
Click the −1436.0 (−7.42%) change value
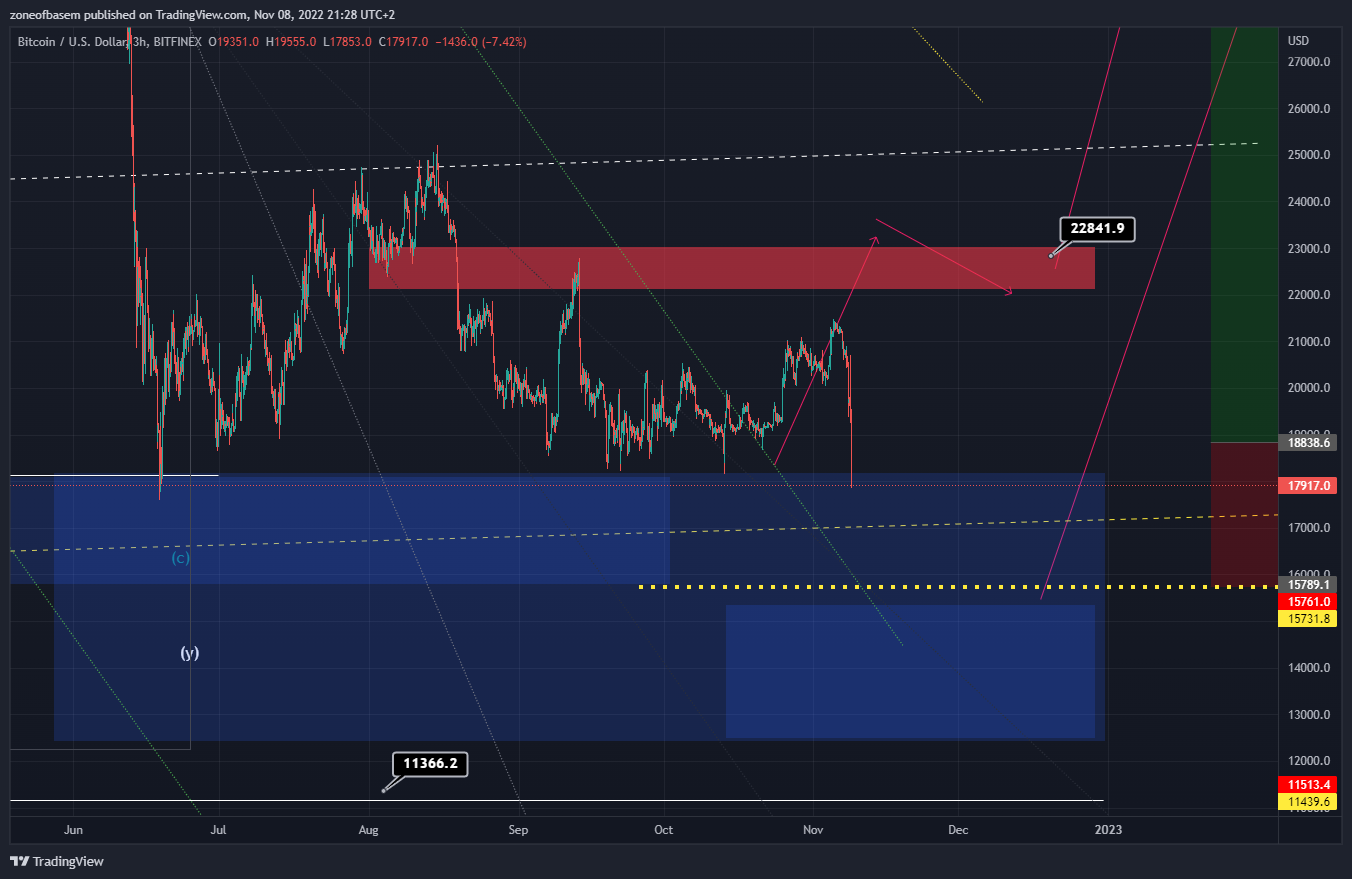[483, 42]
